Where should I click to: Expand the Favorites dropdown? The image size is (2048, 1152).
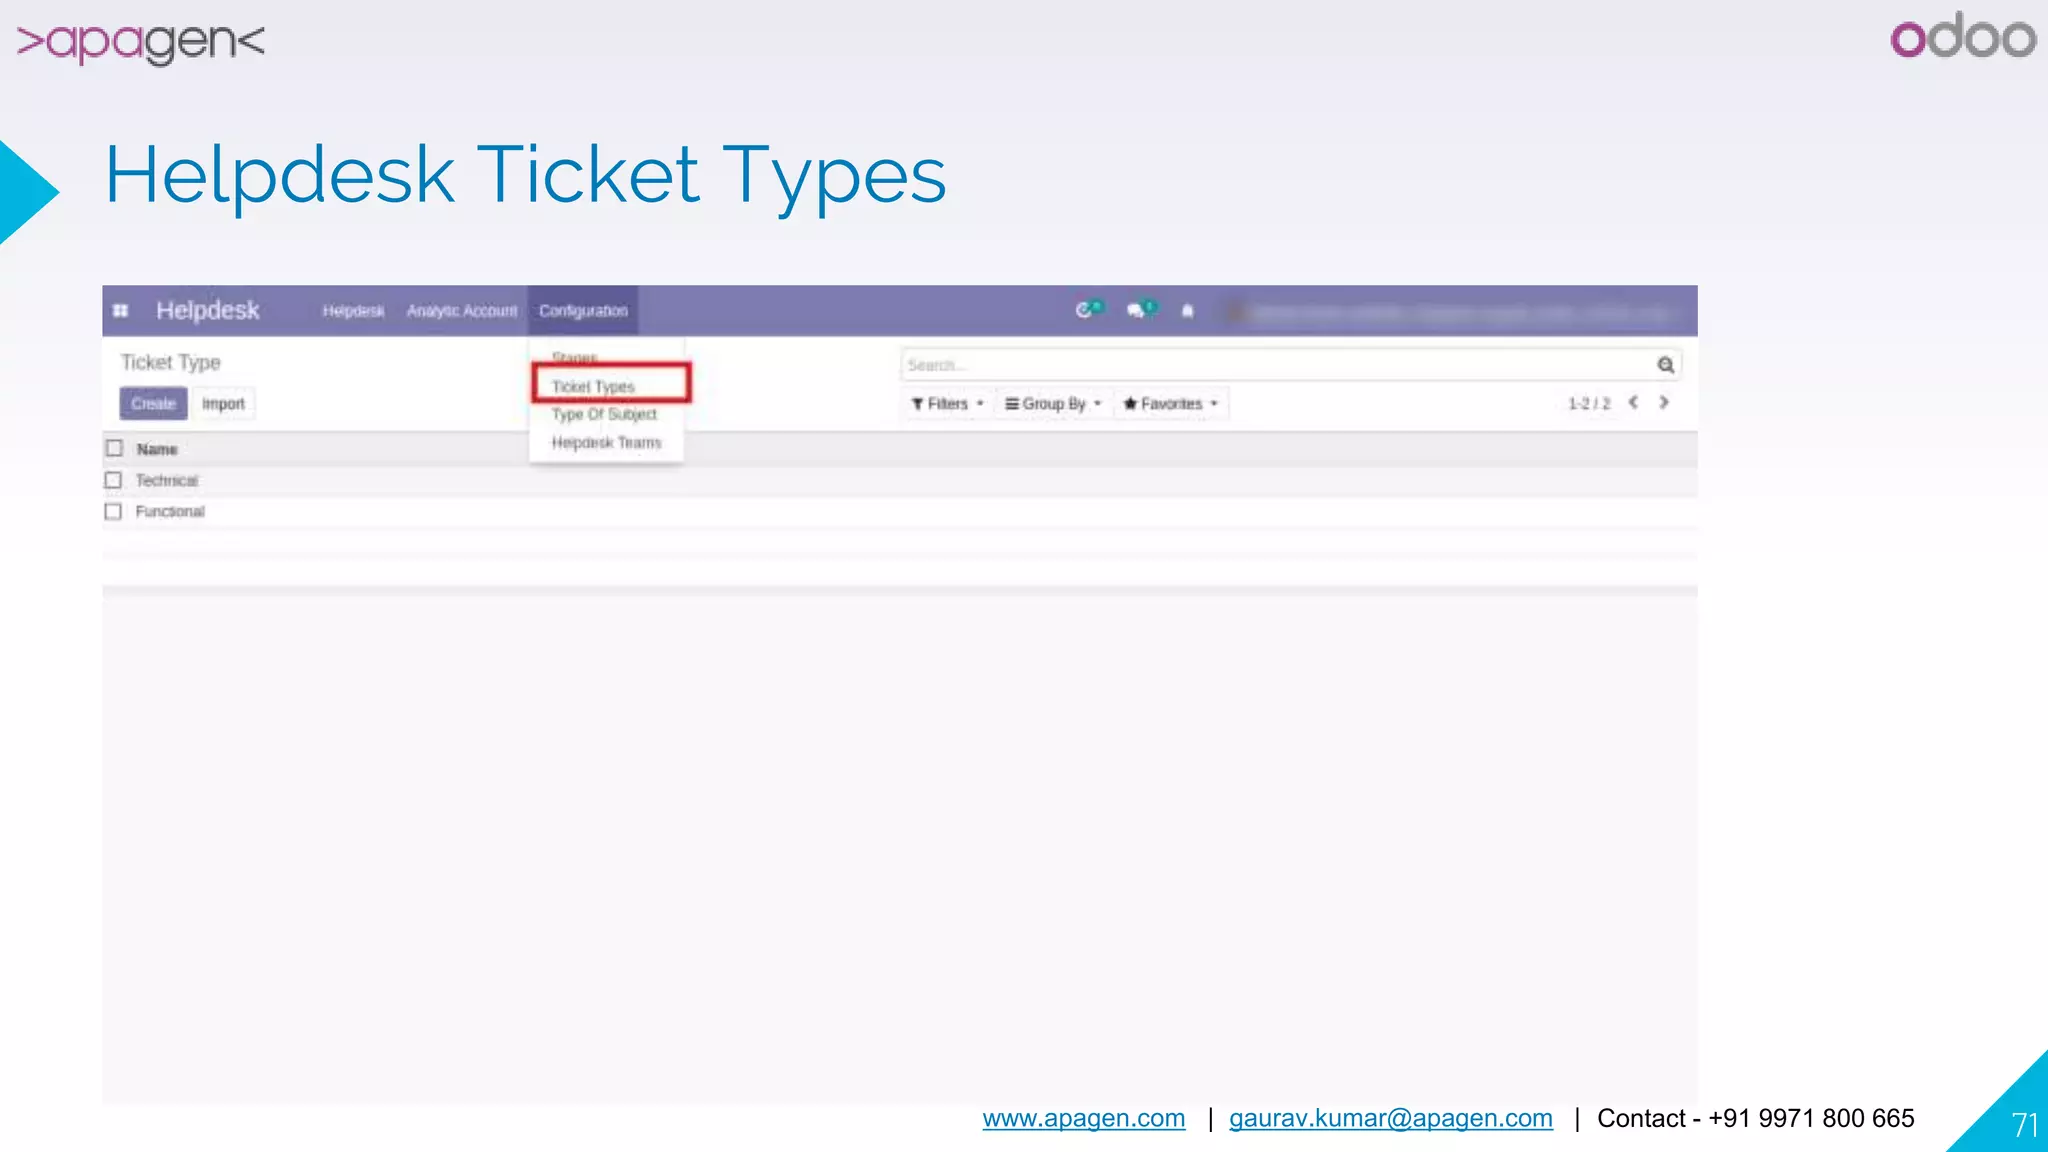coord(1171,404)
